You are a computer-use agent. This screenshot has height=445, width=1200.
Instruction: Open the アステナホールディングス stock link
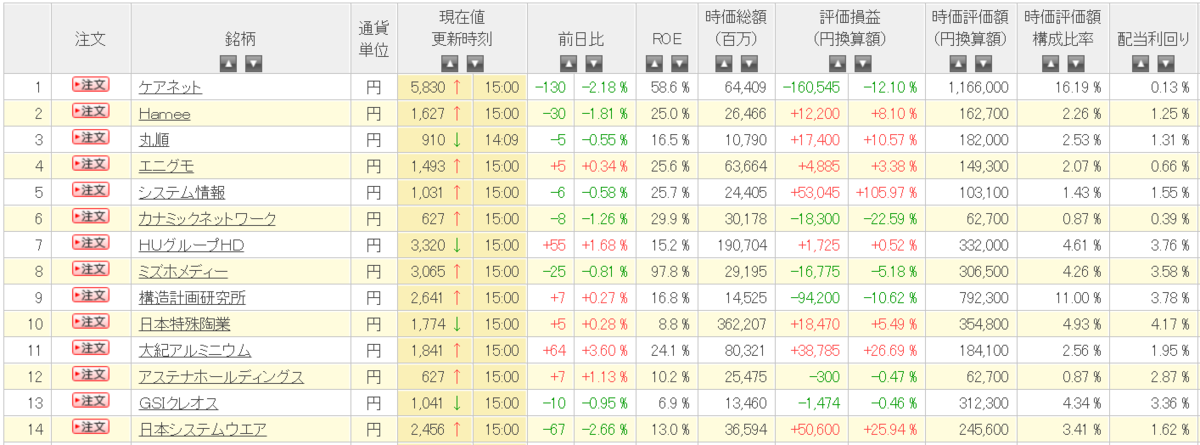[x=221, y=376]
